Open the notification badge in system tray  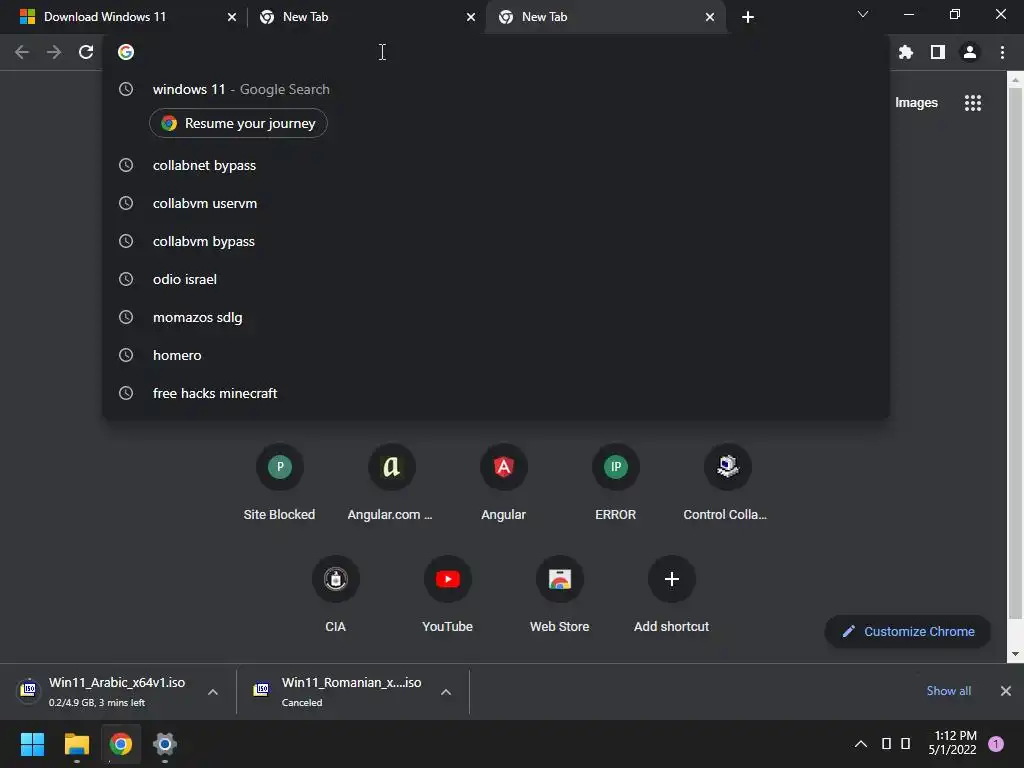click(996, 743)
